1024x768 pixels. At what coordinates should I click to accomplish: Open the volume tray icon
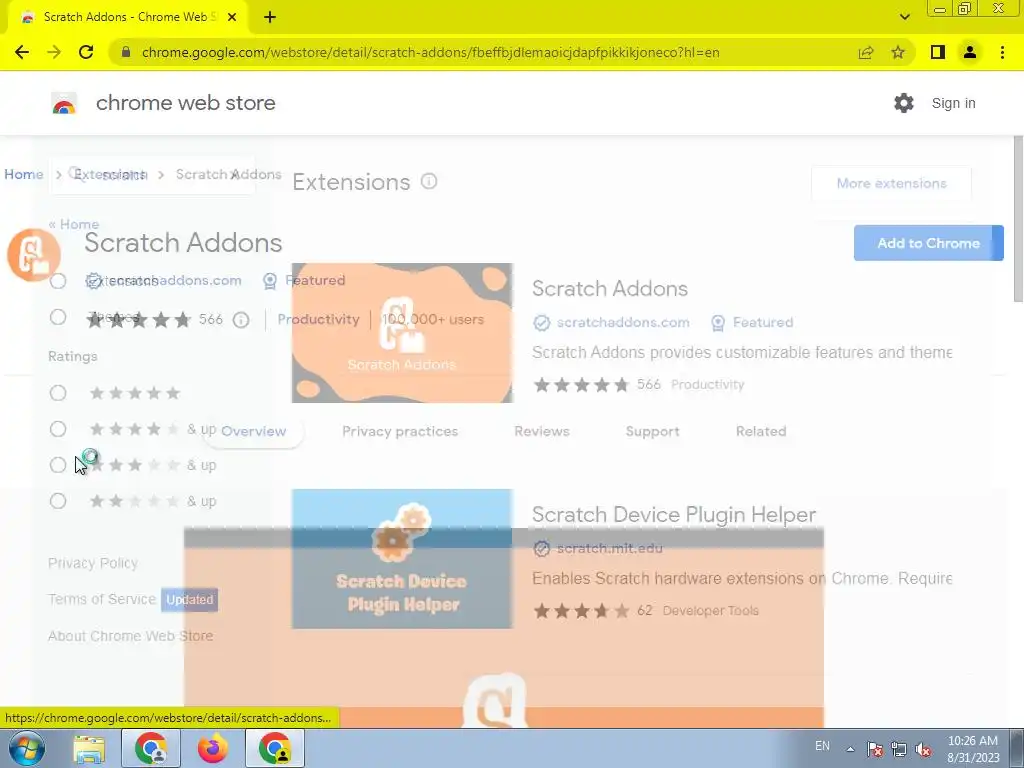pos(923,750)
